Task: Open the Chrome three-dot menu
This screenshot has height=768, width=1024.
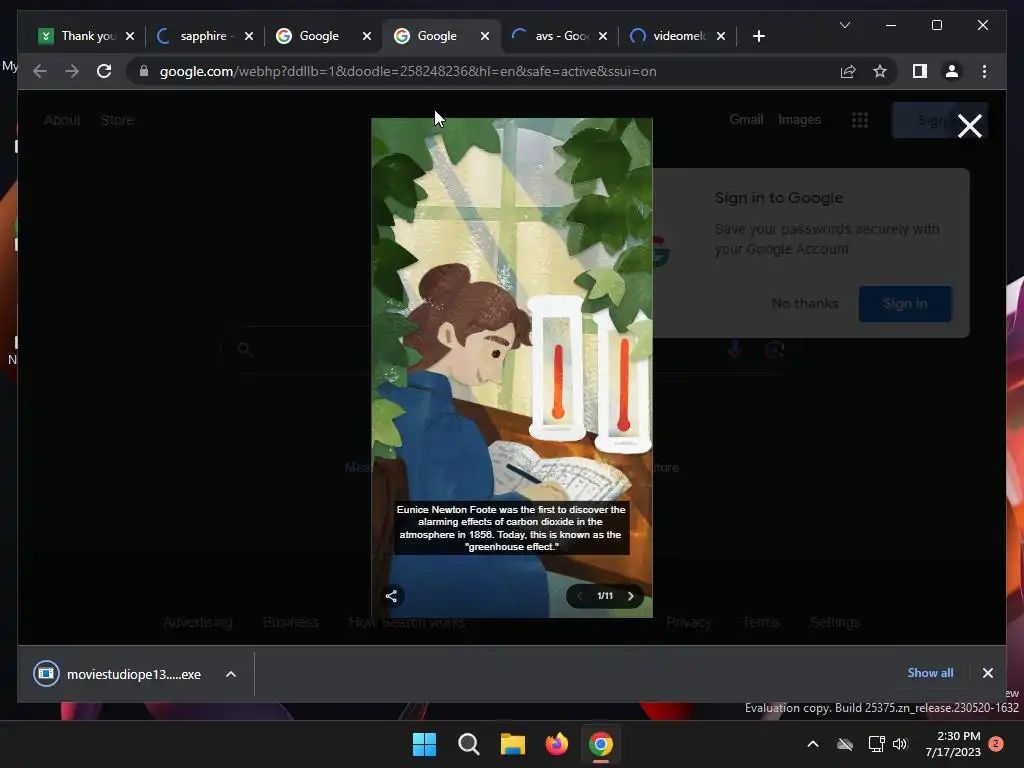Action: (x=984, y=71)
